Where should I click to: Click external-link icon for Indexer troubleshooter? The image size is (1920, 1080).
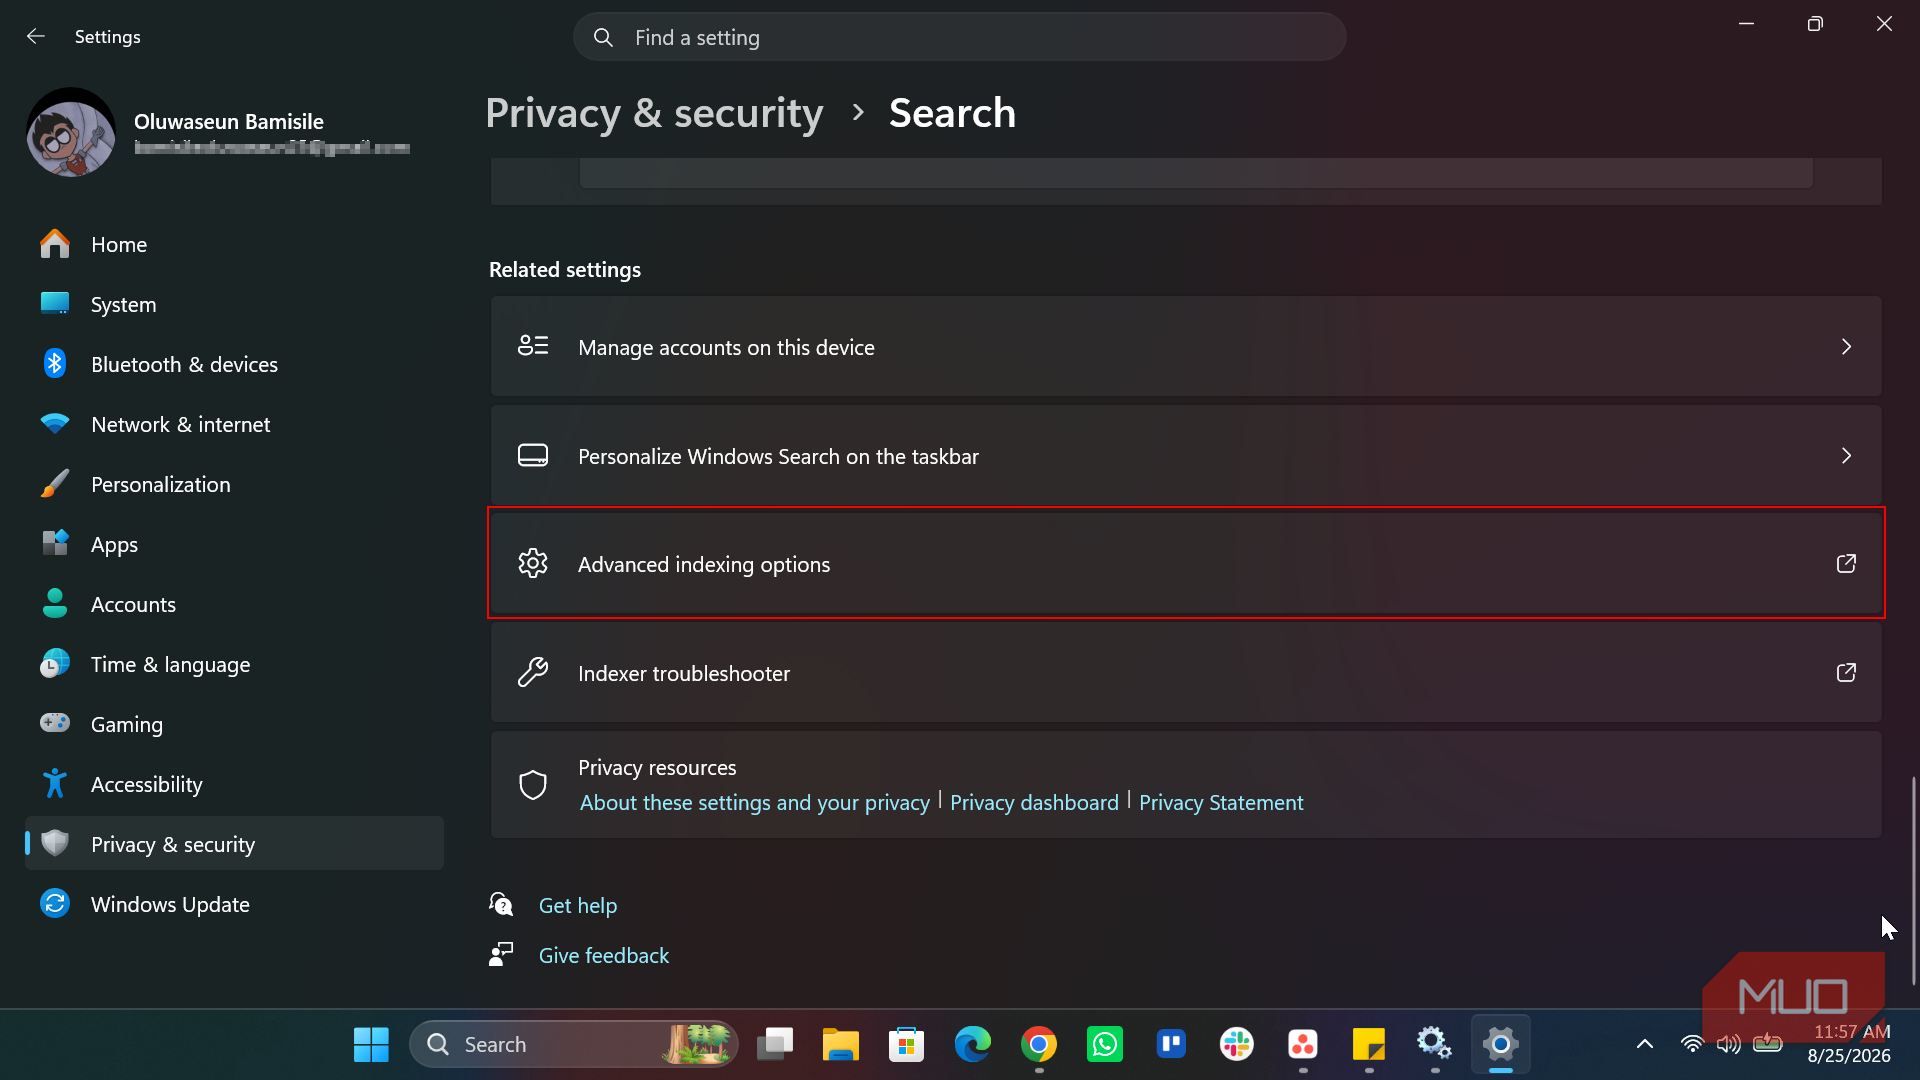(1846, 673)
